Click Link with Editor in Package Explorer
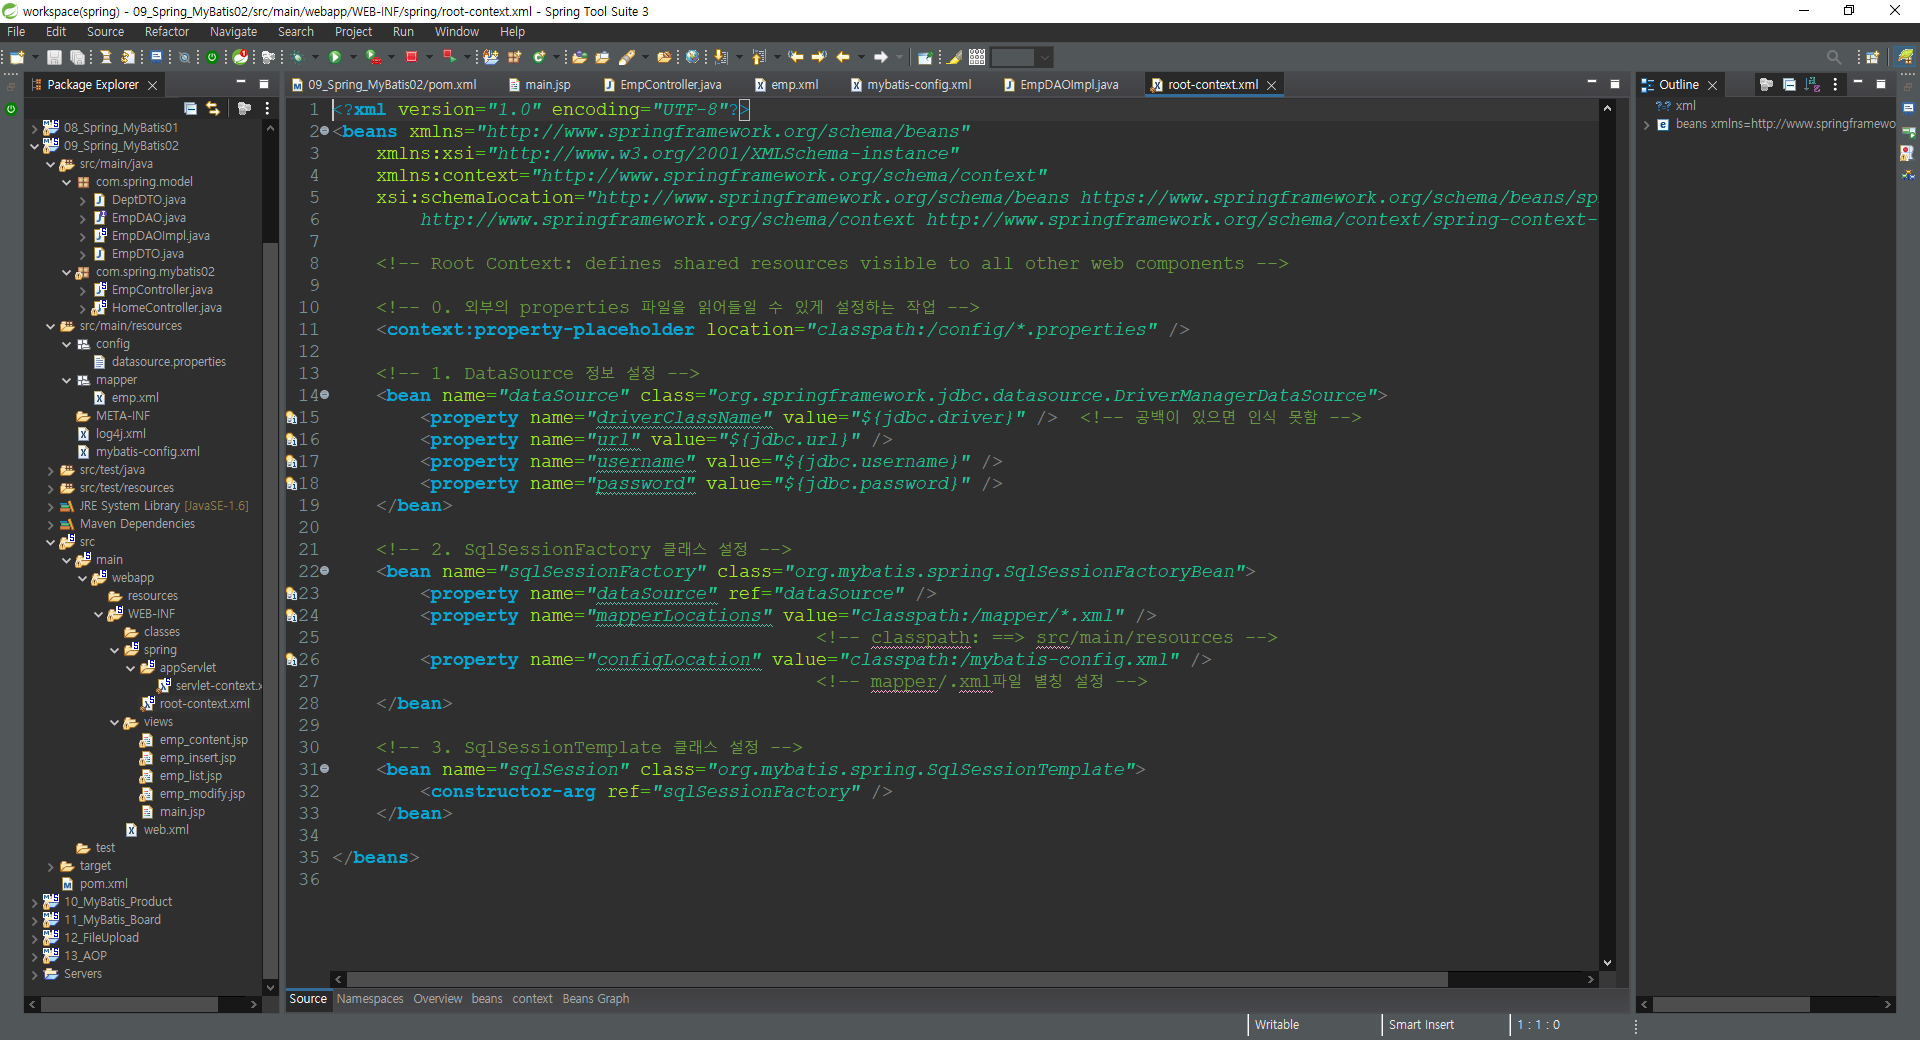Screen dimensions: 1920x1040 213,108
